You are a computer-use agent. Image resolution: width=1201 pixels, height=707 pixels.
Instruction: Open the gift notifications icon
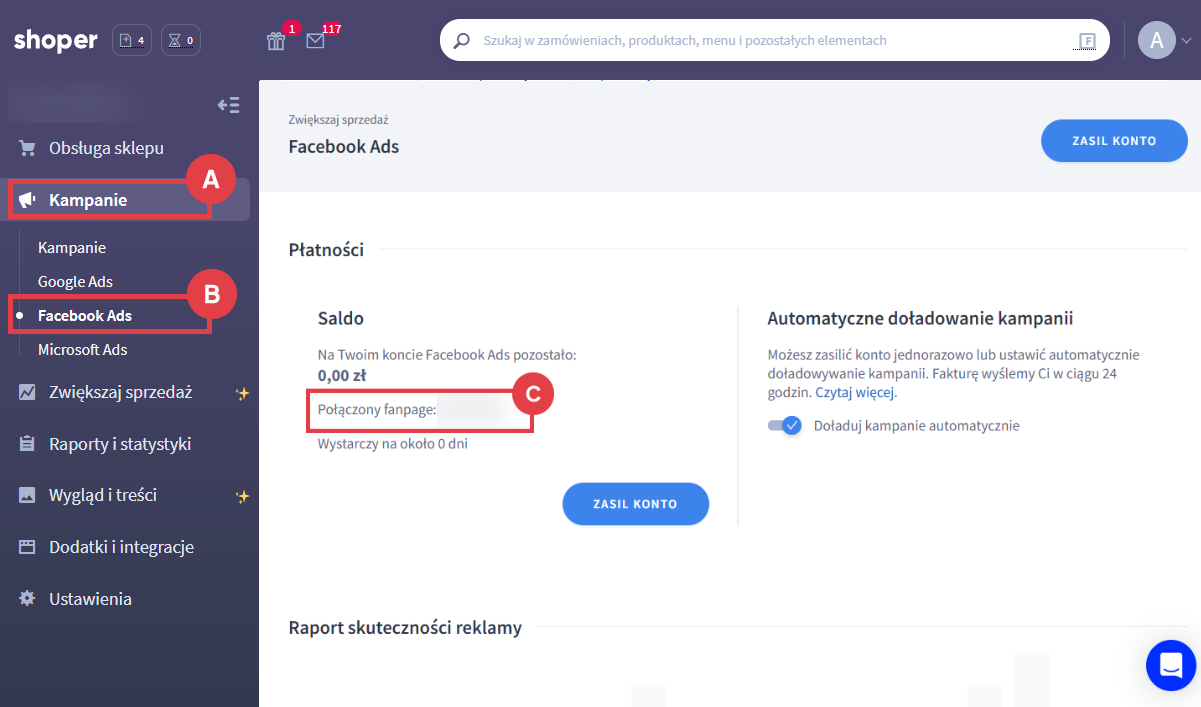276,40
